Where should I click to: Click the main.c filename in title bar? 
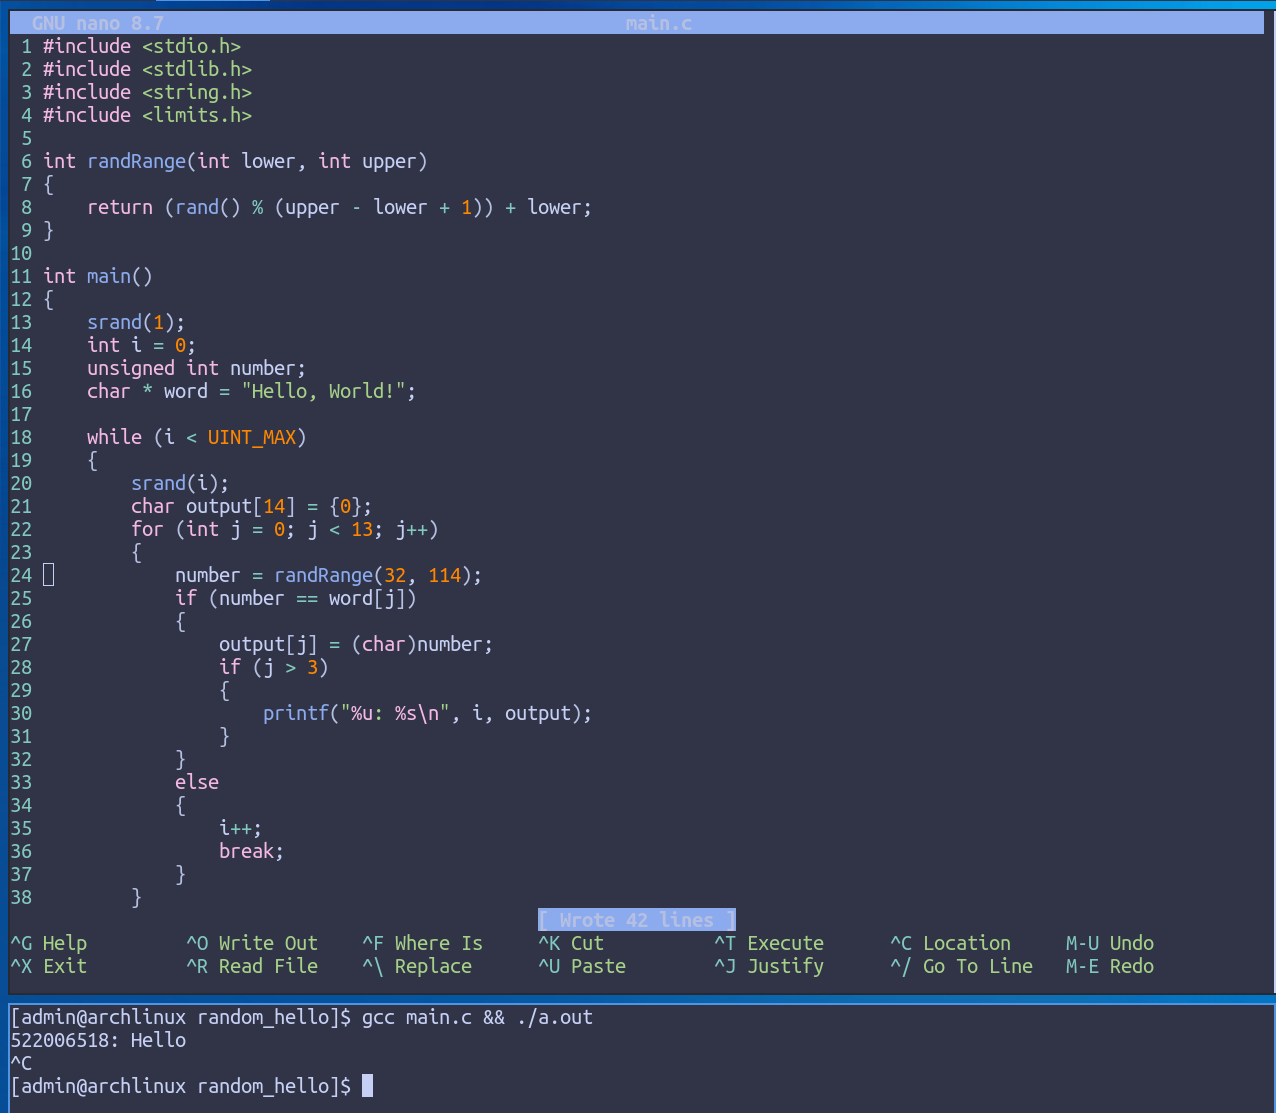pyautogui.click(x=659, y=23)
